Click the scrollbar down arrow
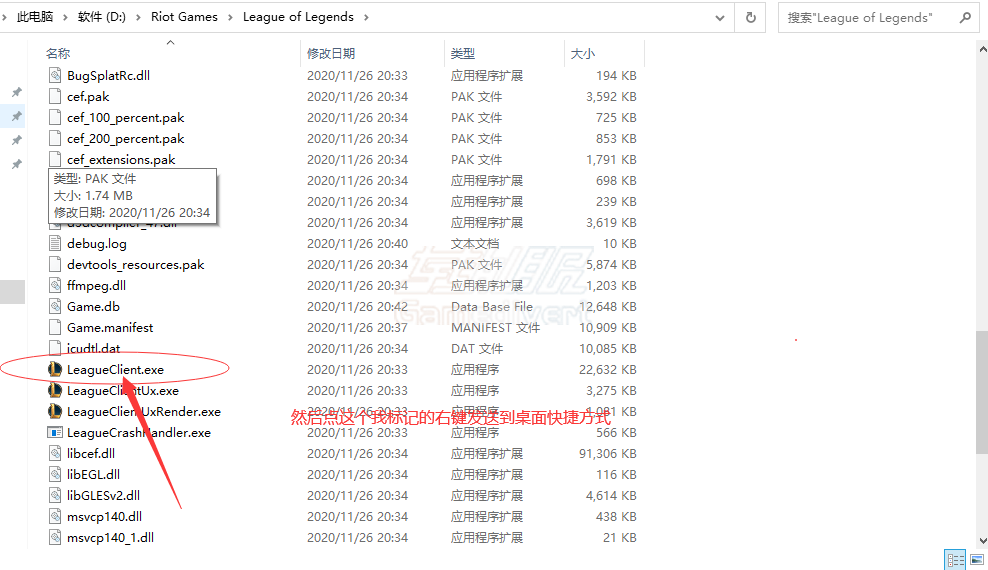 [982, 541]
